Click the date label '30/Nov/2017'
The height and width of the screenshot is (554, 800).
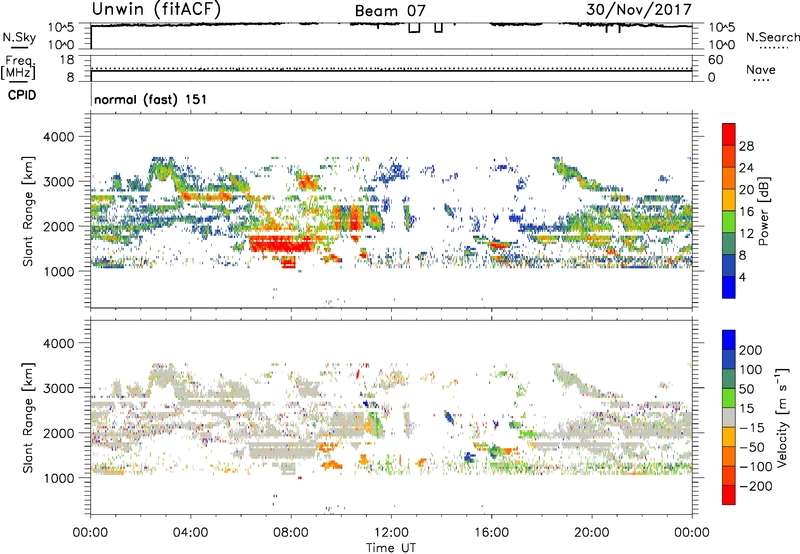pyautogui.click(x=639, y=10)
